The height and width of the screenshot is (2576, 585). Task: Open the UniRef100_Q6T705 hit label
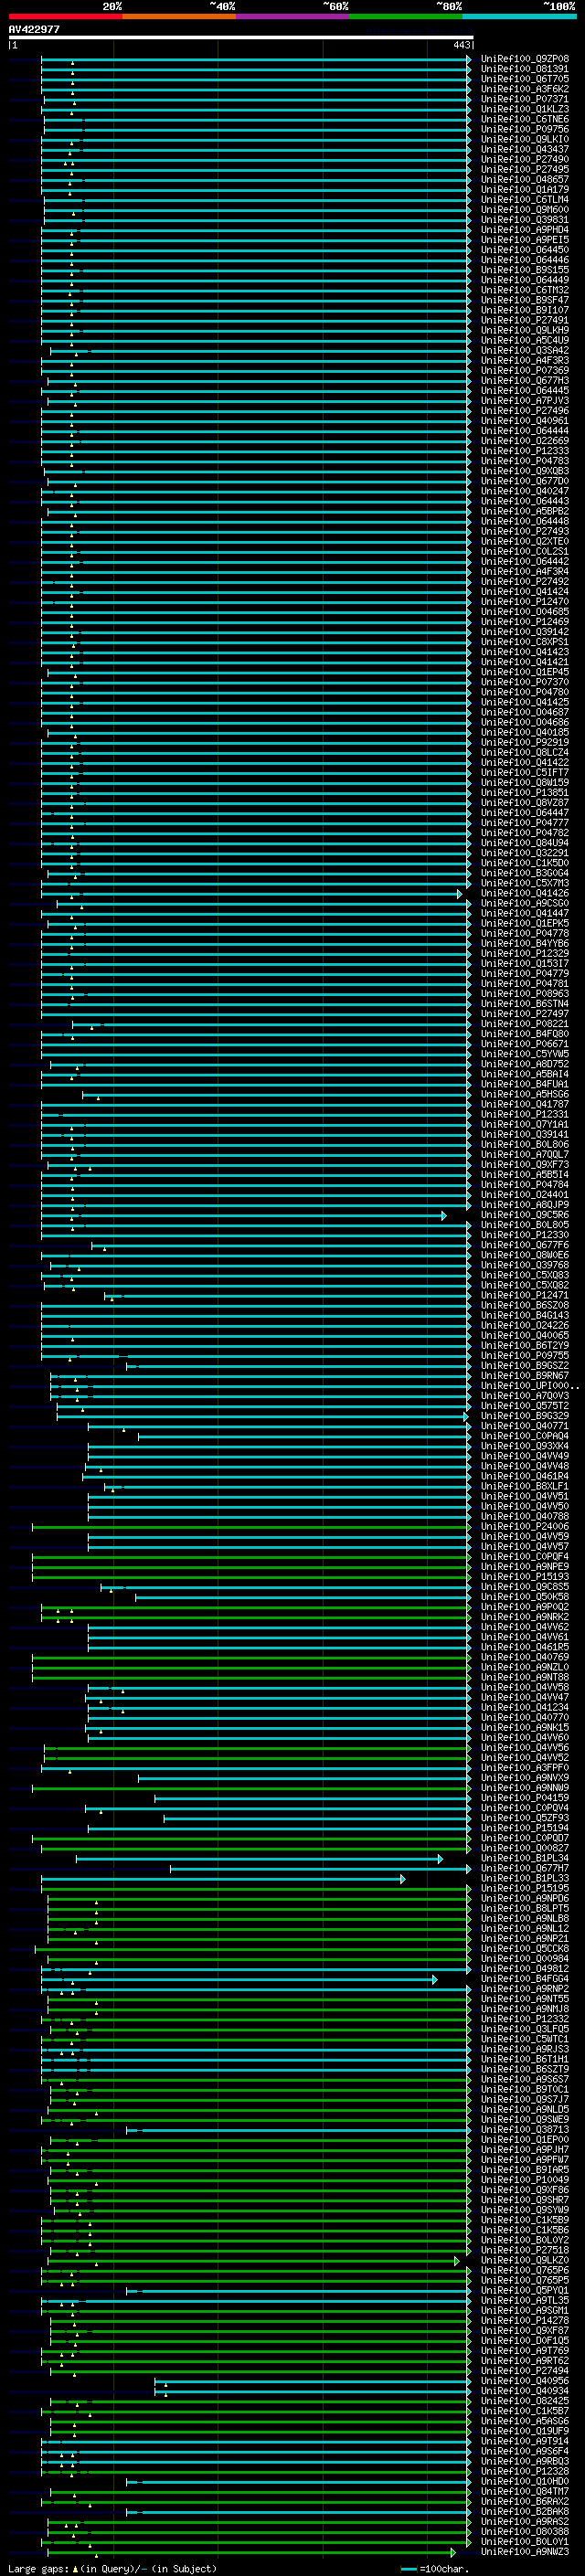click(x=525, y=79)
